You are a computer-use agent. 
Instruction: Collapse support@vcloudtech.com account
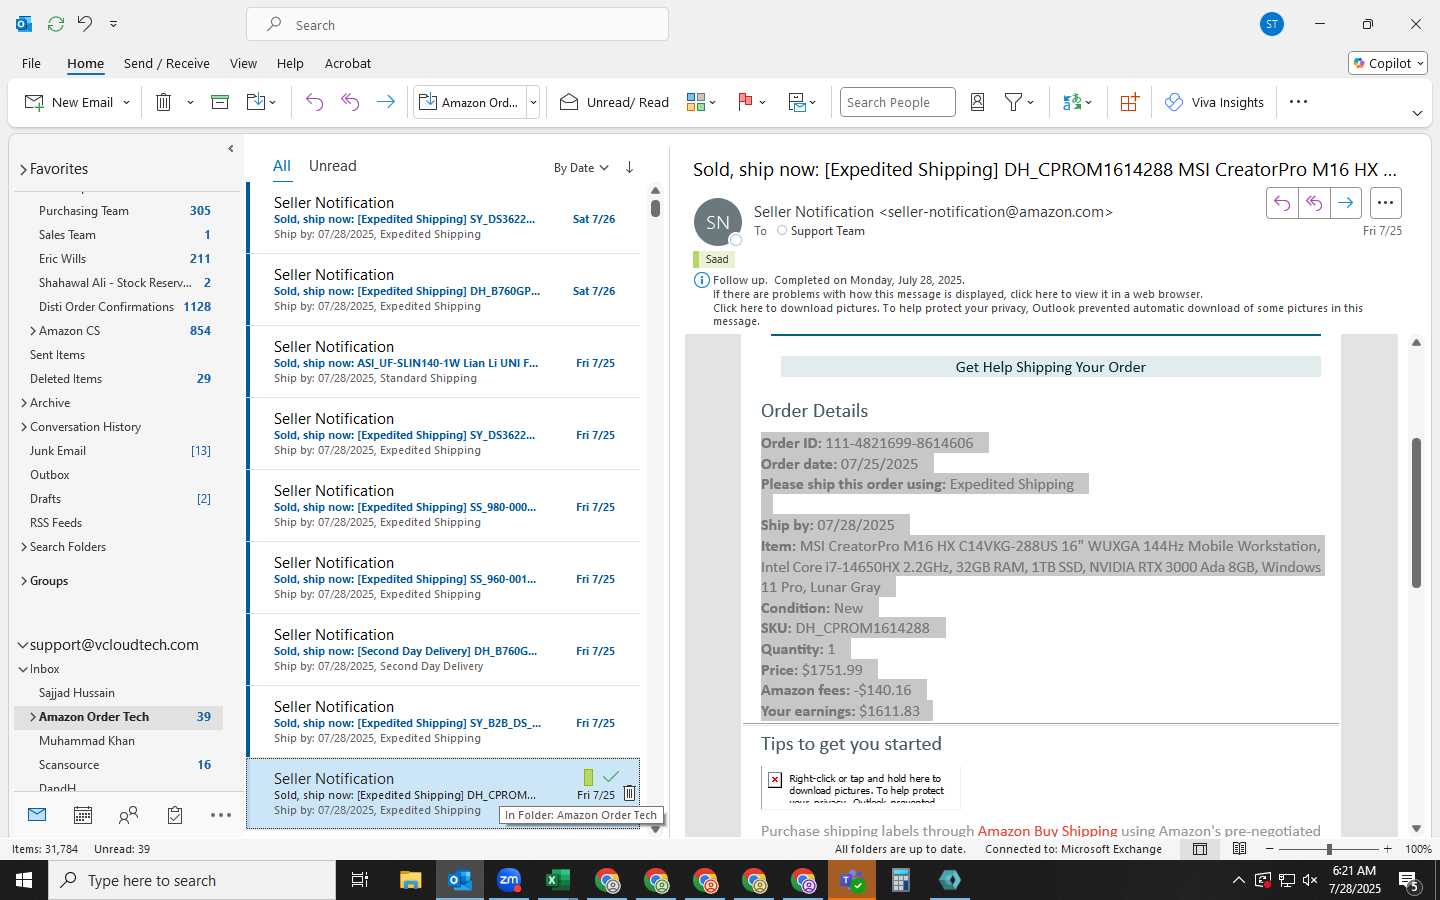(x=22, y=645)
